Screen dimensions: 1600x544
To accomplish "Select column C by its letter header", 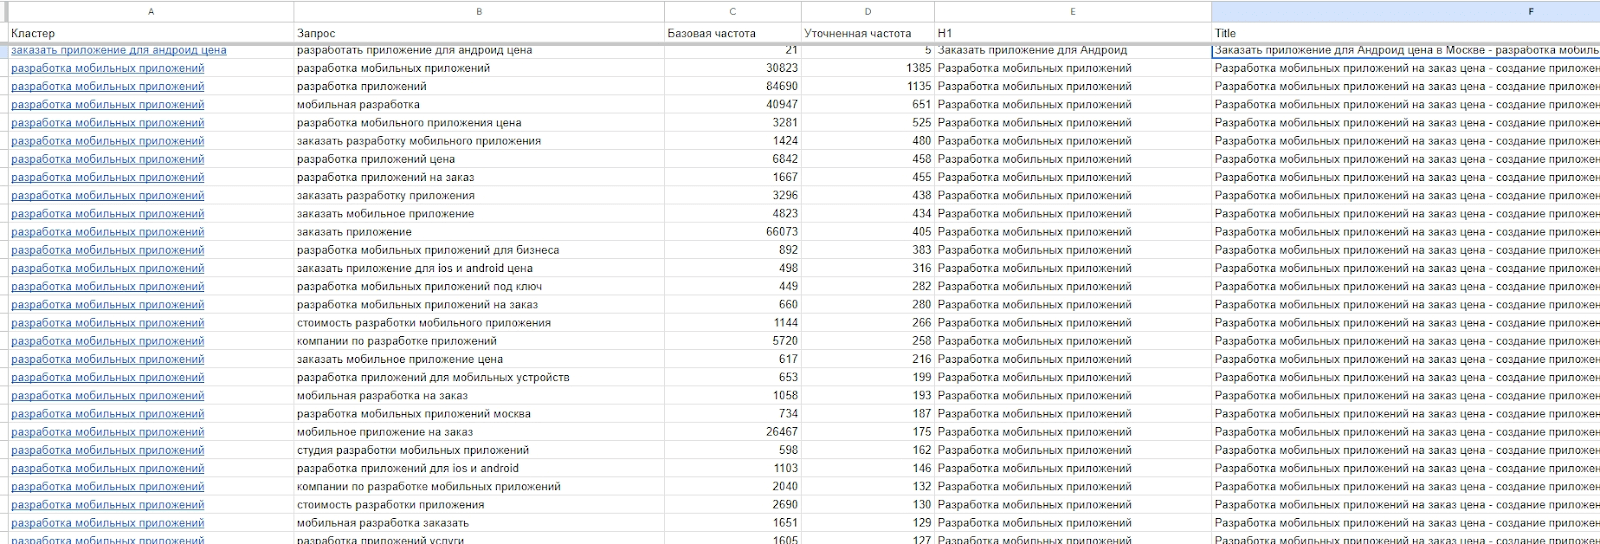I will [x=732, y=12].
